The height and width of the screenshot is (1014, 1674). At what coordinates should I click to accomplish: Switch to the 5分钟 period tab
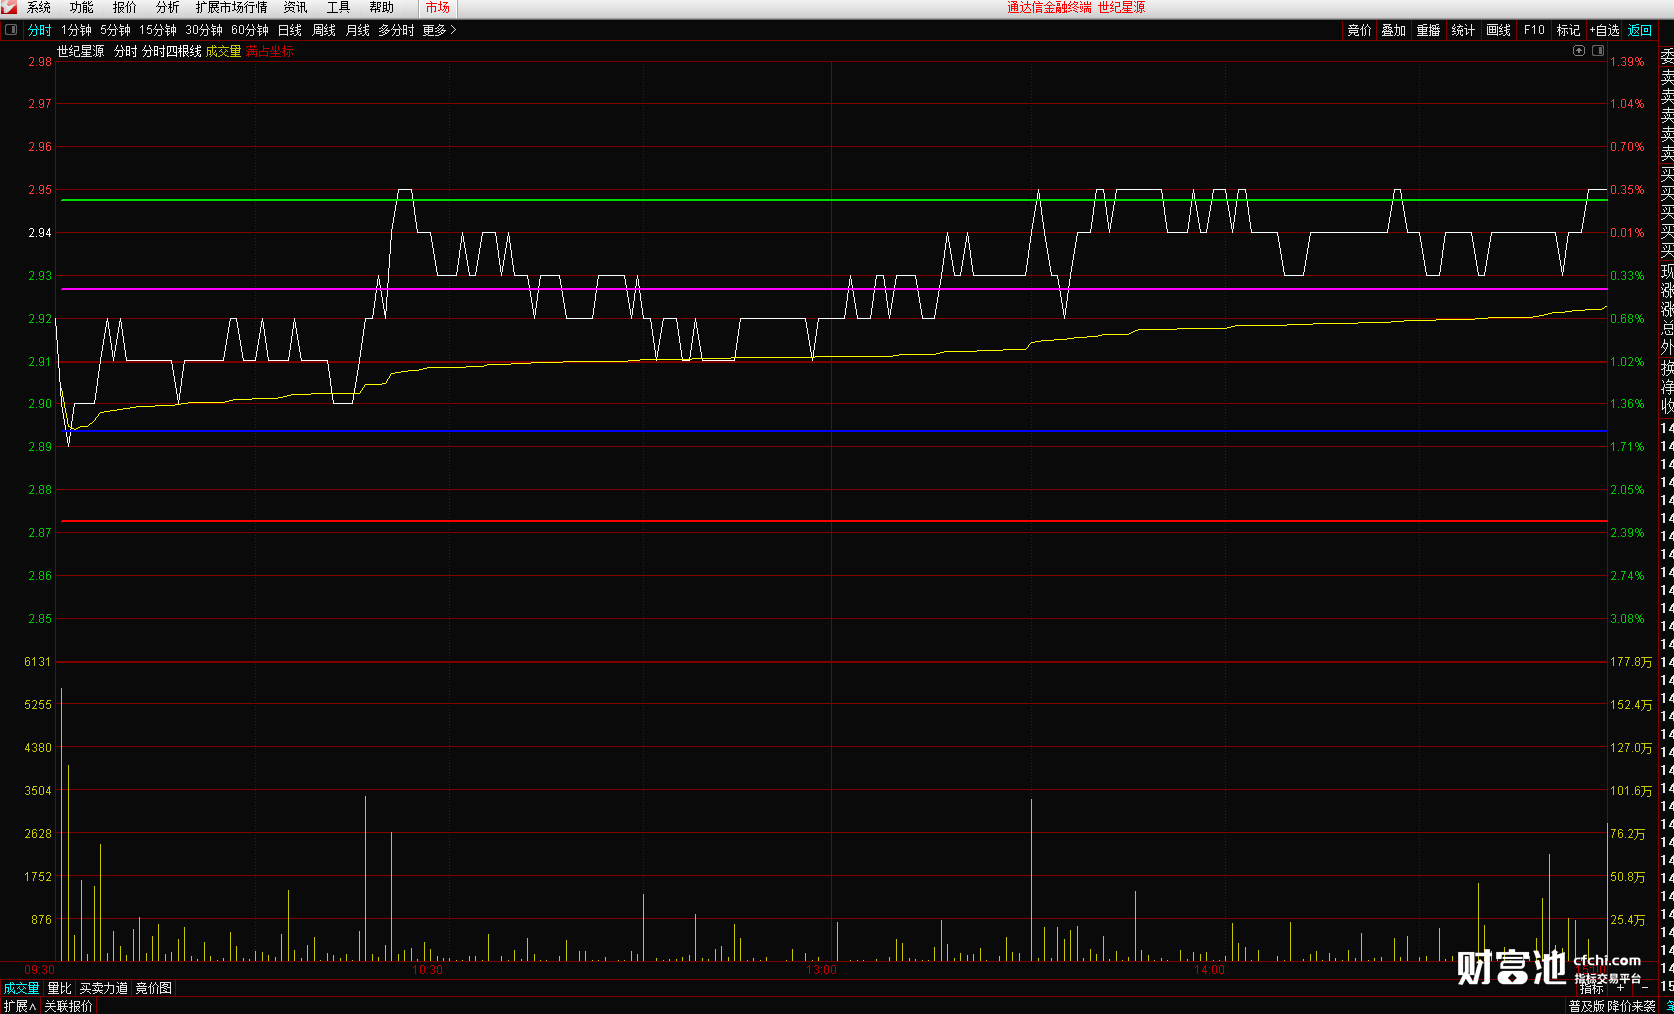click(x=115, y=31)
